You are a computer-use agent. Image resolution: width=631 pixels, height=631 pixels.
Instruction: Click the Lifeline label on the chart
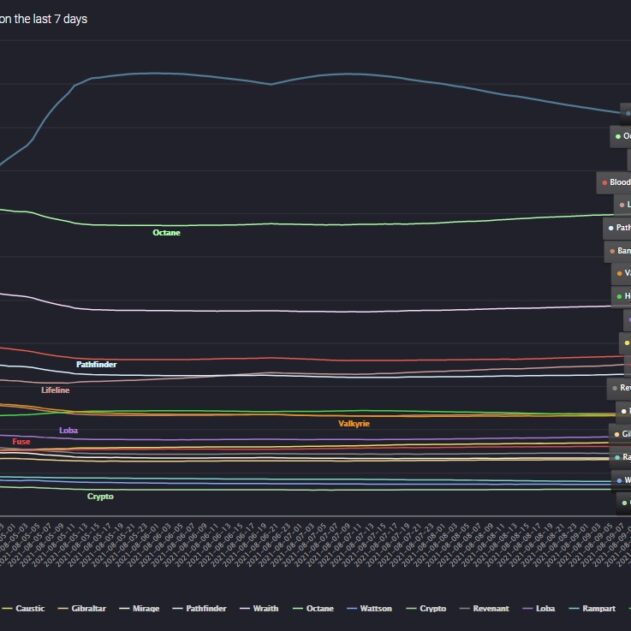tap(56, 390)
